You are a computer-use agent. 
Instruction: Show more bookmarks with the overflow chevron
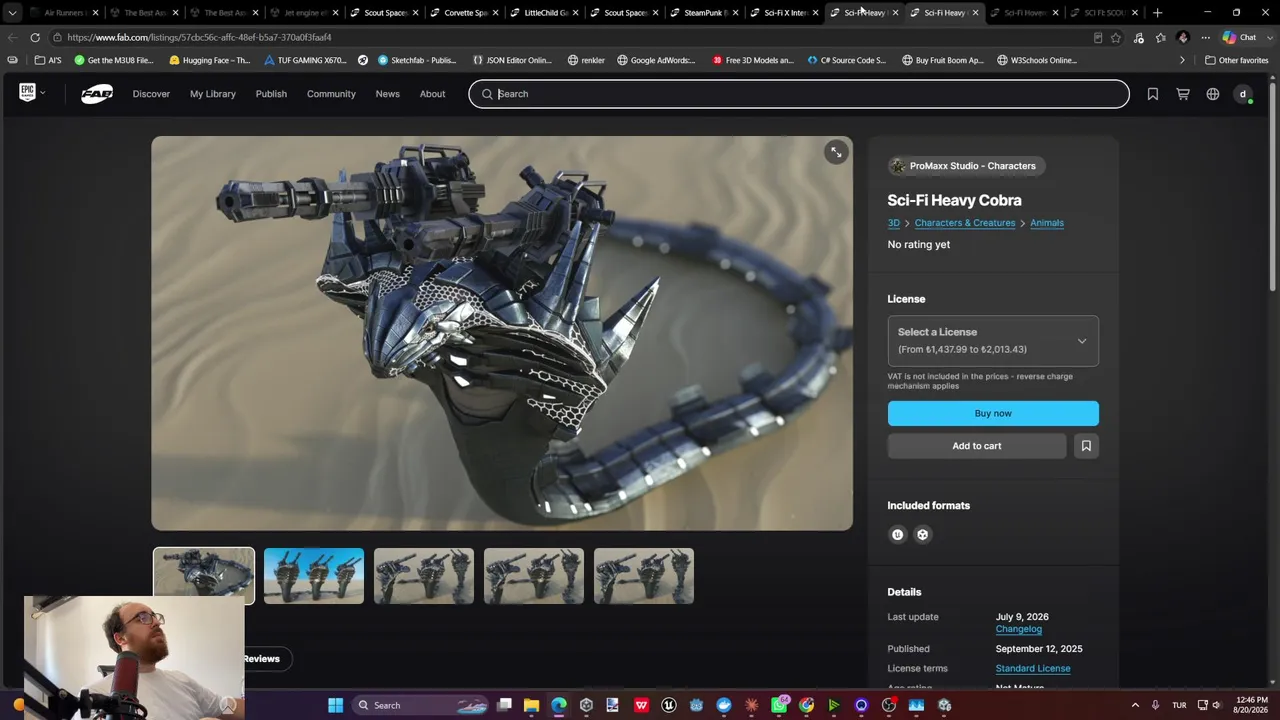click(x=1182, y=60)
